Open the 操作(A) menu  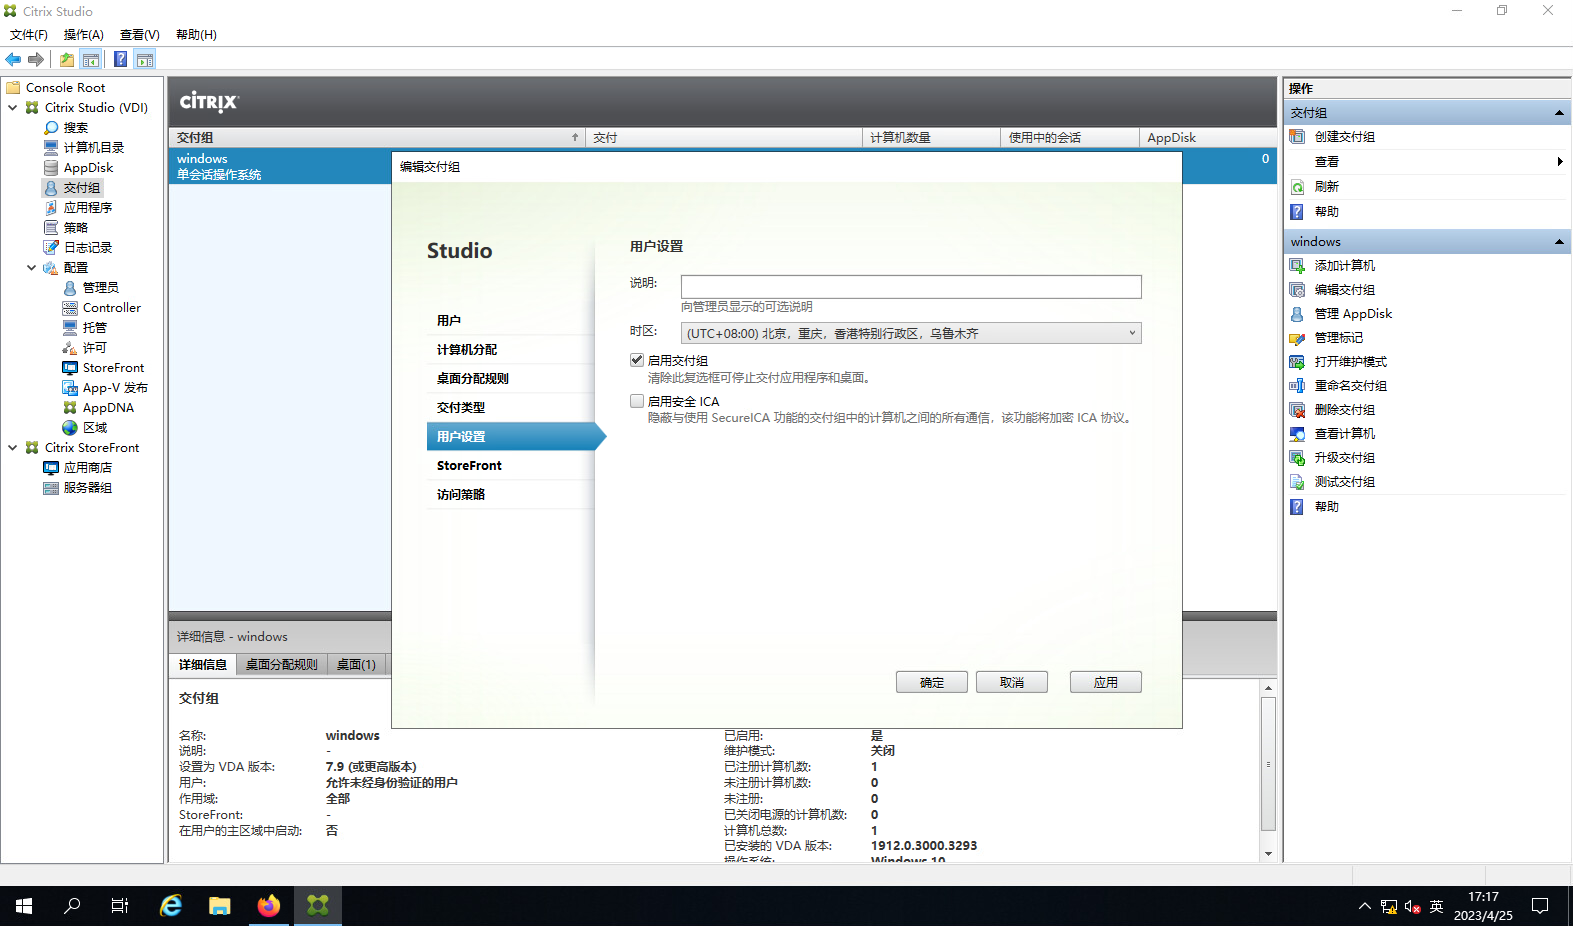coord(83,35)
